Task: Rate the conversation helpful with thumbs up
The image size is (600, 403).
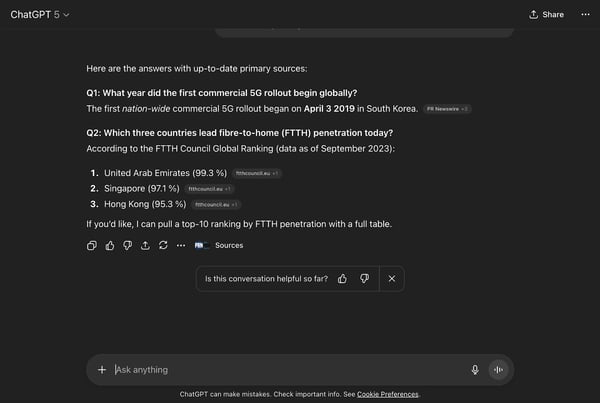Action: pyautogui.click(x=342, y=279)
